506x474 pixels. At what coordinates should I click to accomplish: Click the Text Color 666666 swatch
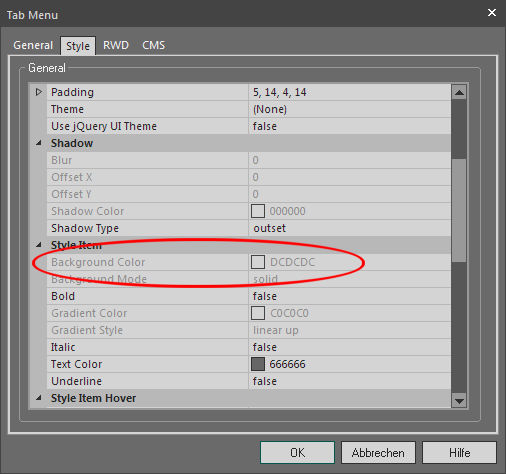258,364
